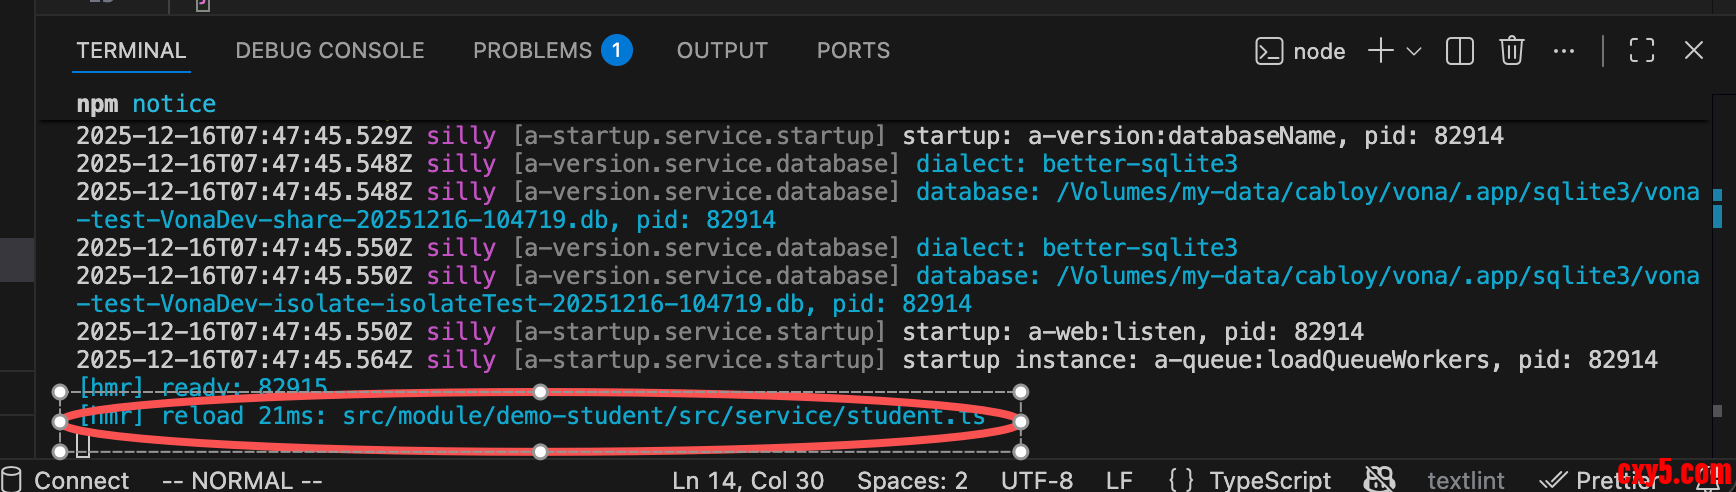1736x492 pixels.
Task: Select file encoding UTF-8
Action: (x=1037, y=480)
